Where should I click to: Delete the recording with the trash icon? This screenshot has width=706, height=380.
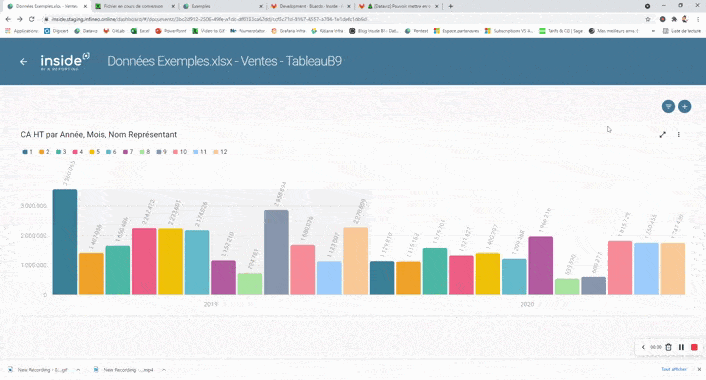pyautogui.click(x=669, y=347)
